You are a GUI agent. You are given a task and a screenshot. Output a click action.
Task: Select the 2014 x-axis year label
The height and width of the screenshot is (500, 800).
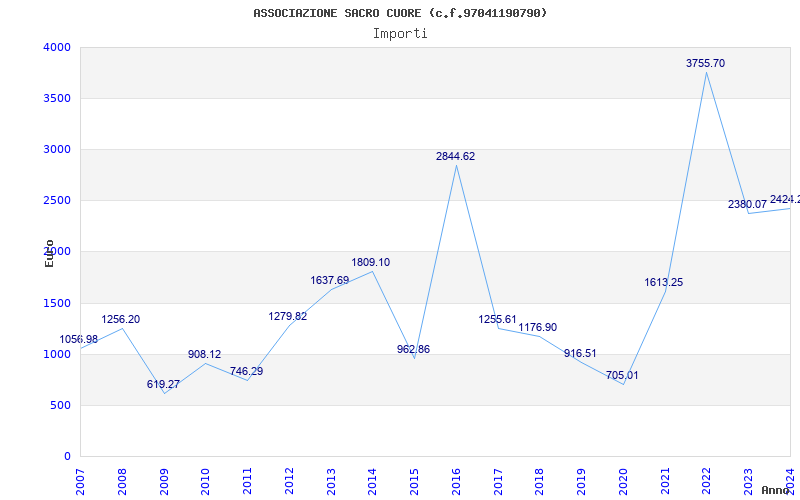click(372, 482)
